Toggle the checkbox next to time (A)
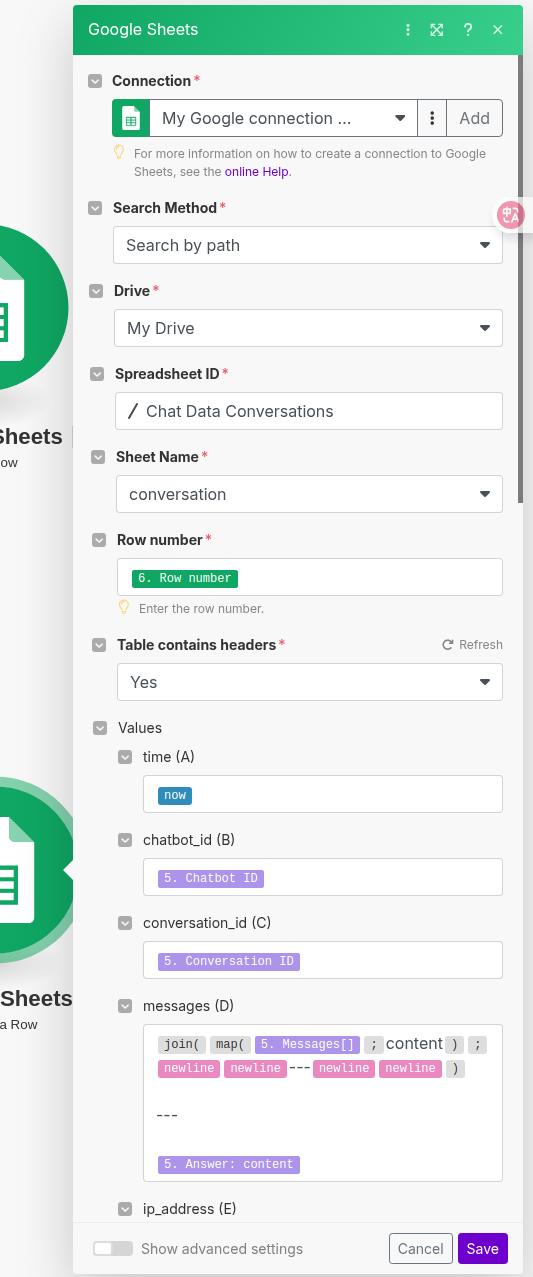The height and width of the screenshot is (1277, 533). pyautogui.click(x=125, y=757)
